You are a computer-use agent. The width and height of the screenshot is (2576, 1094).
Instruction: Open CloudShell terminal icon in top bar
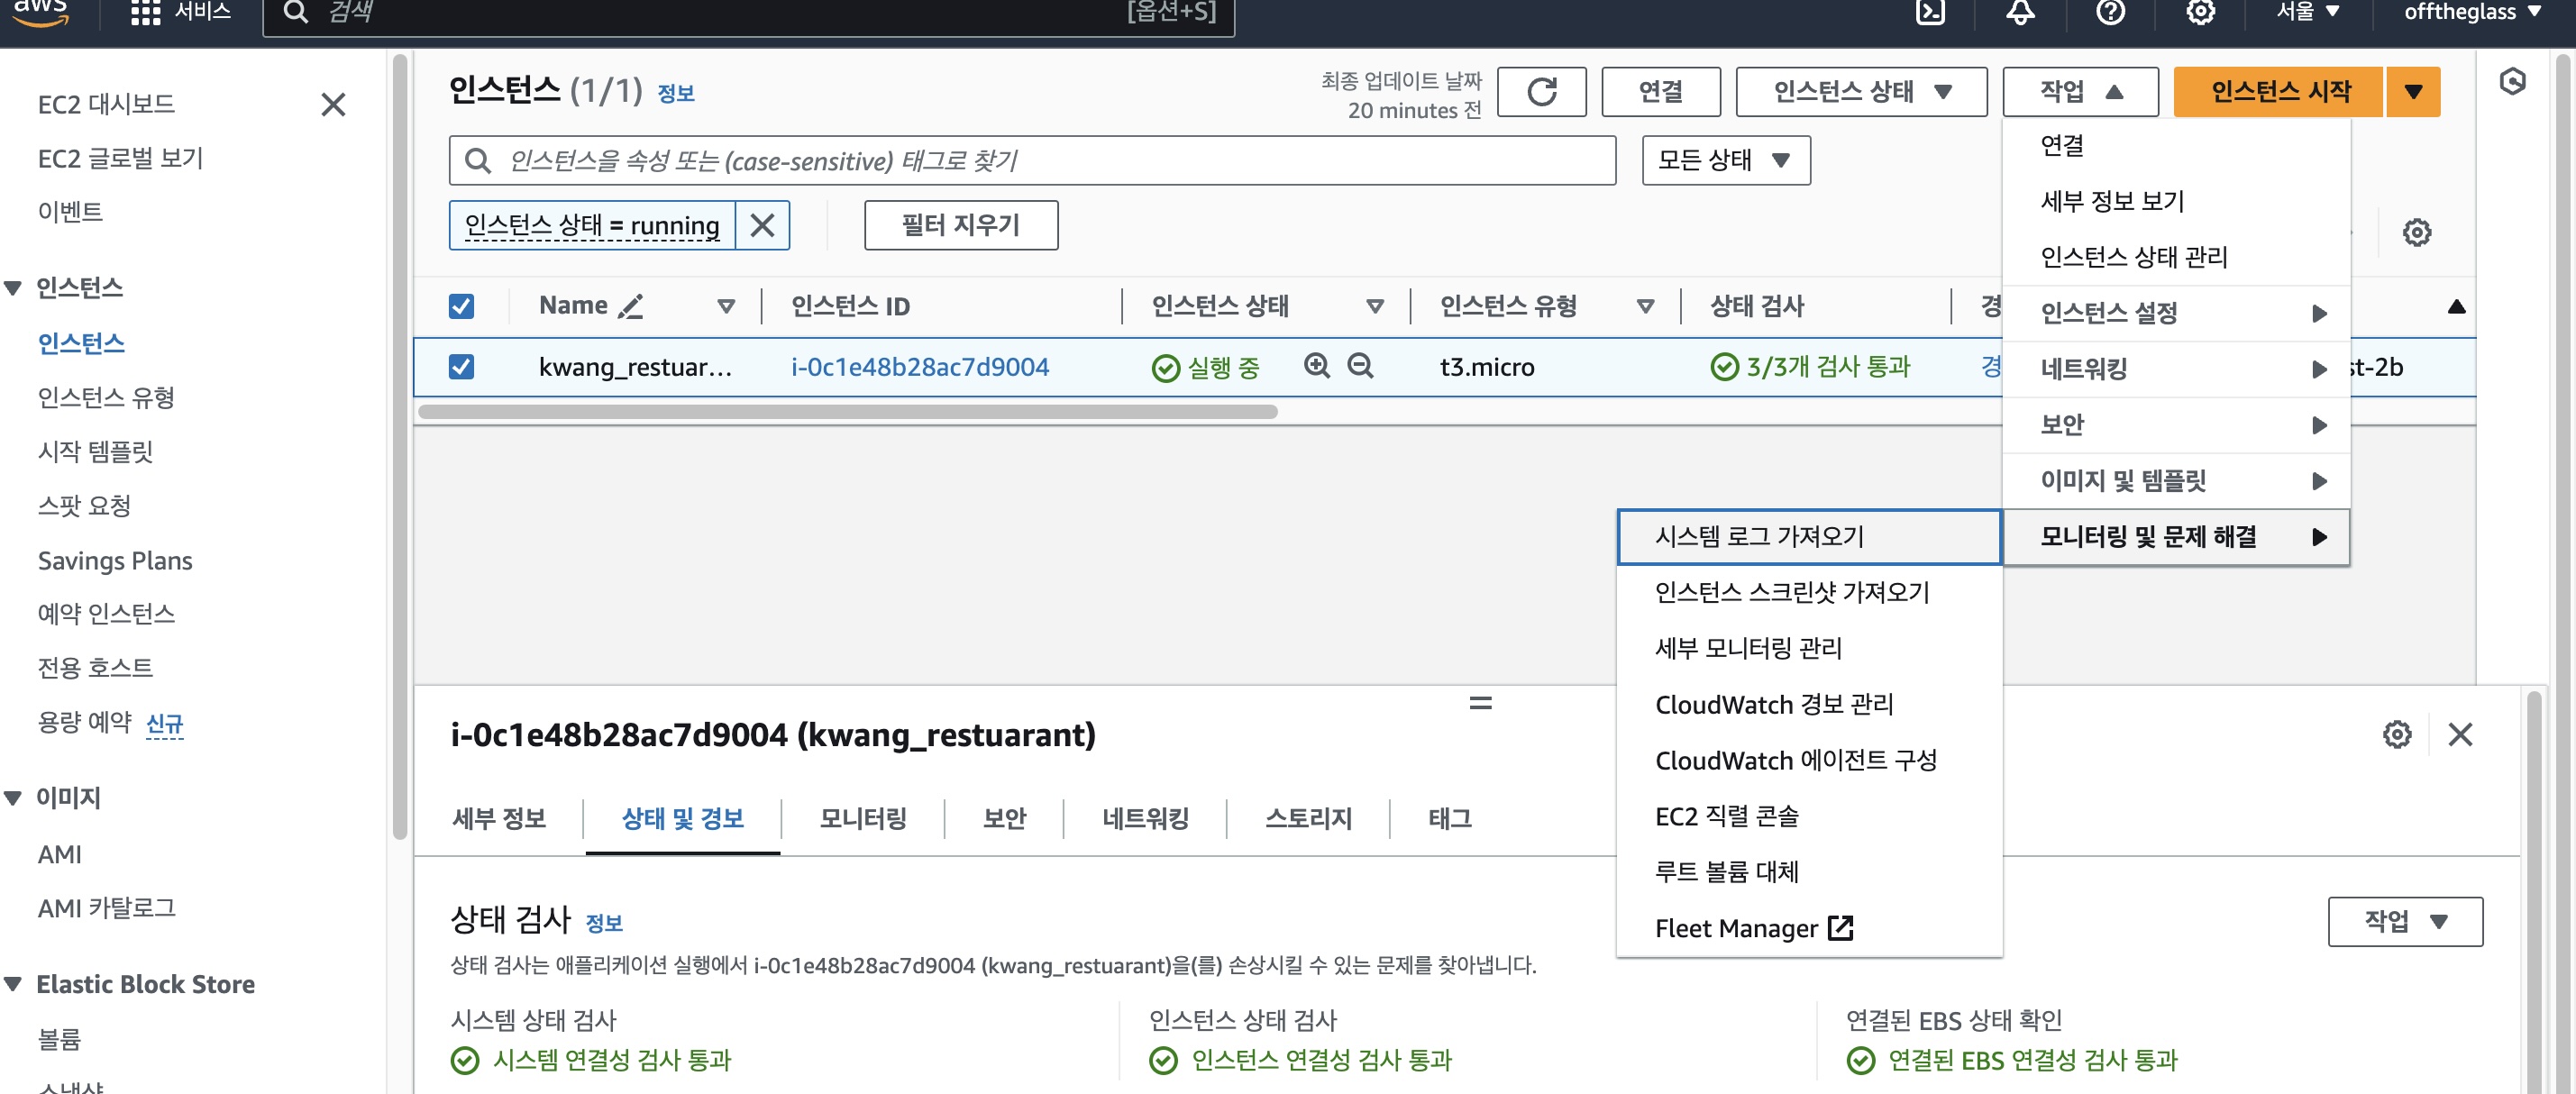(1929, 12)
